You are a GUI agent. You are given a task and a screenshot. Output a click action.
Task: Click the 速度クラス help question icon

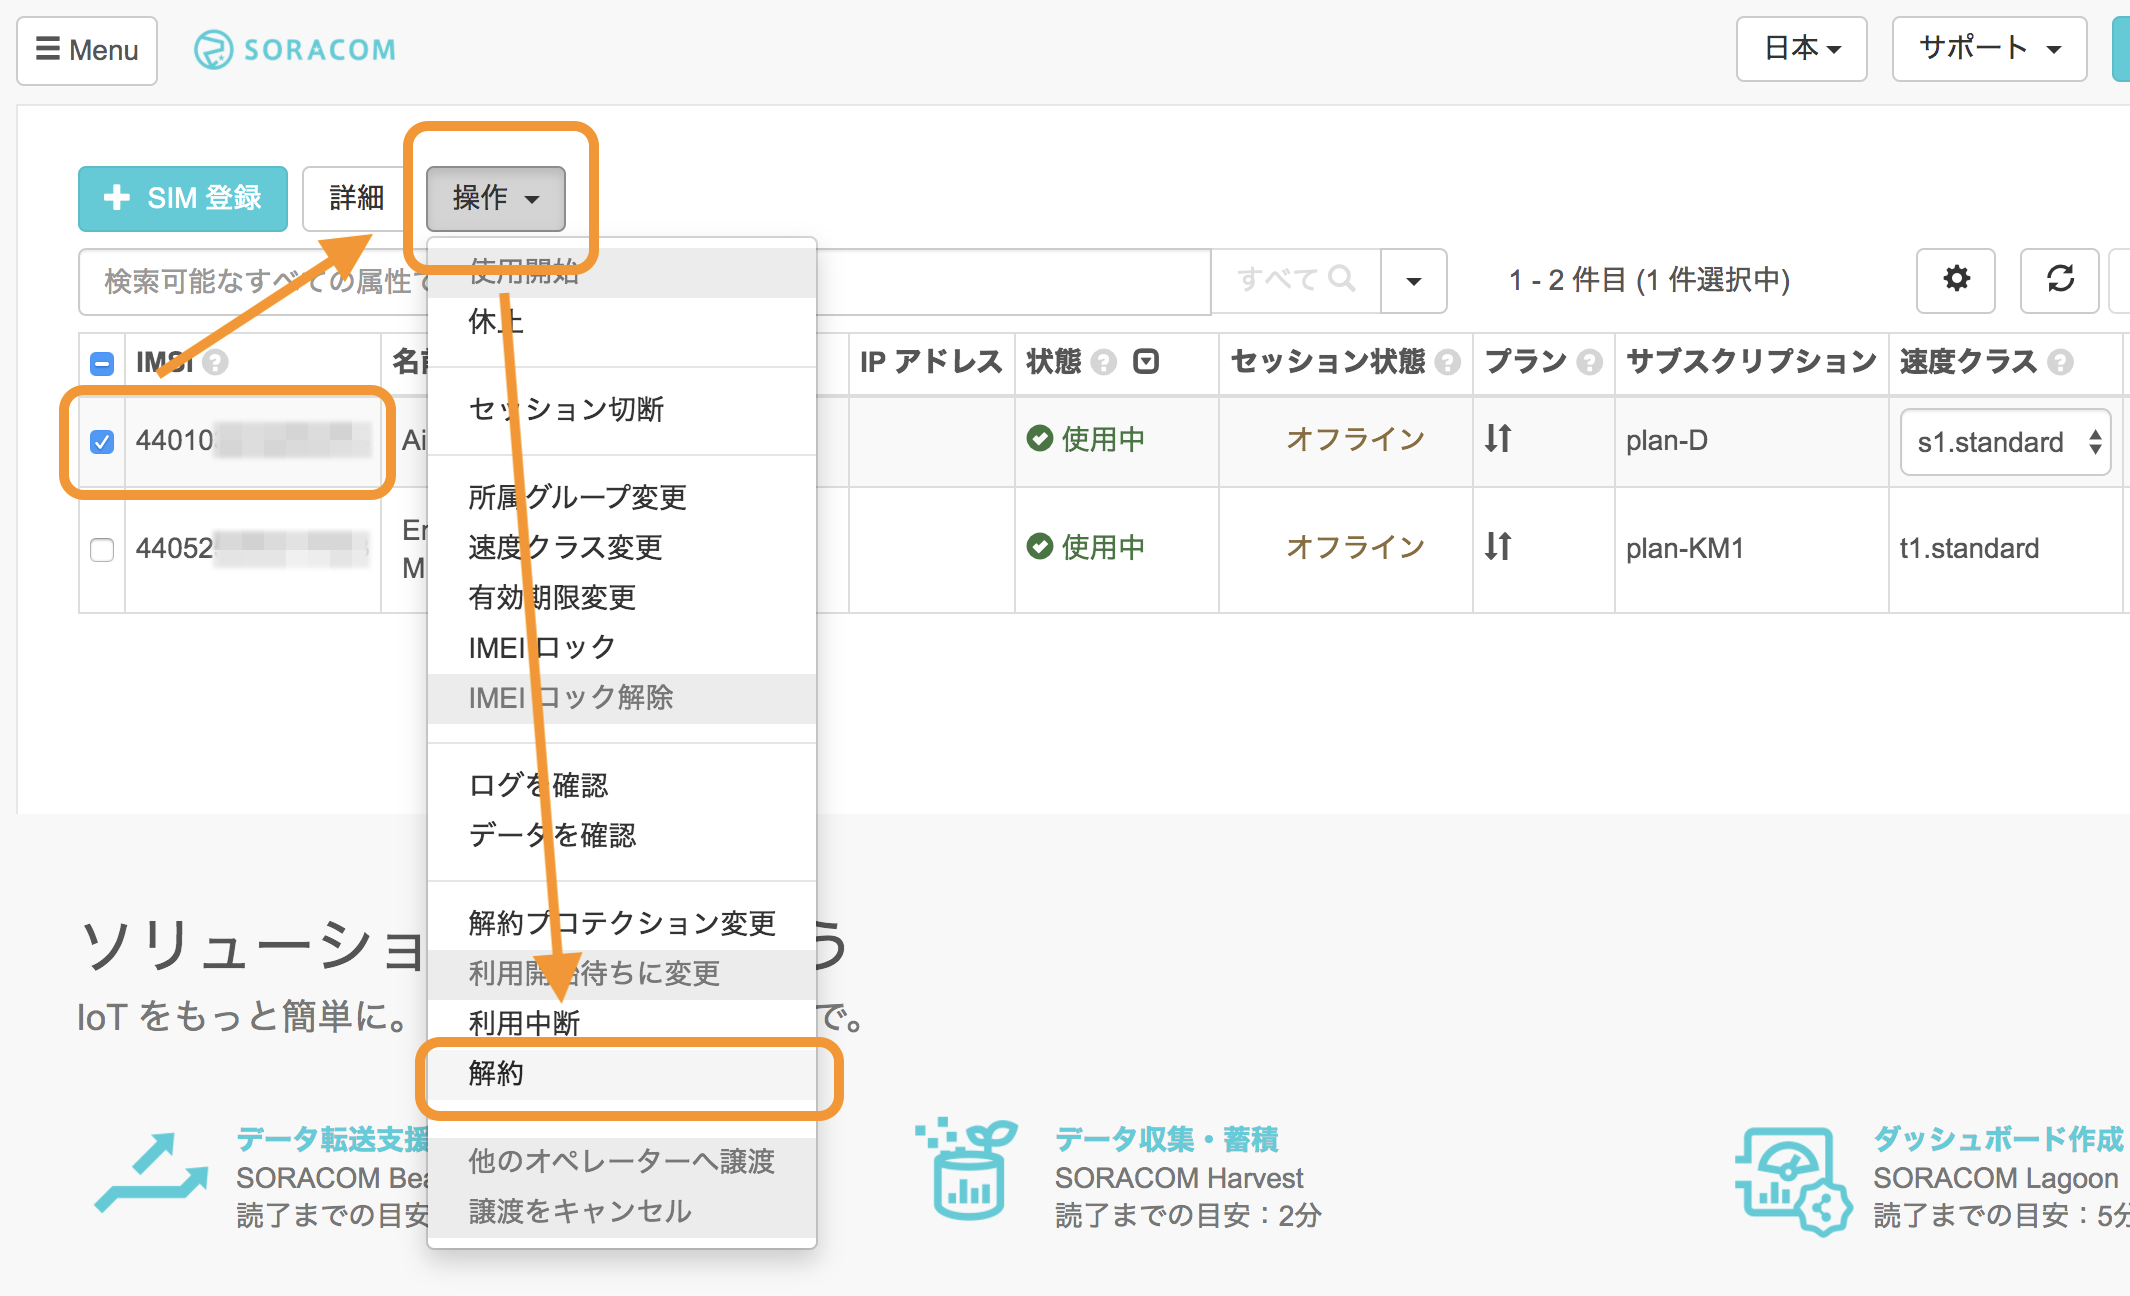[x=2059, y=362]
